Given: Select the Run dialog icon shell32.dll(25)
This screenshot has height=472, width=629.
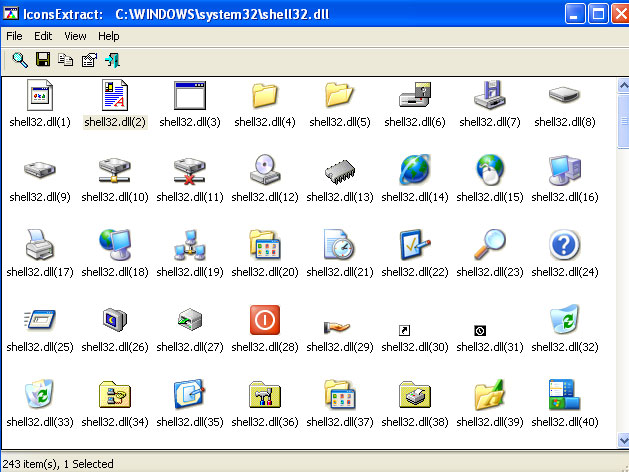Looking at the screenshot, I should (40, 320).
